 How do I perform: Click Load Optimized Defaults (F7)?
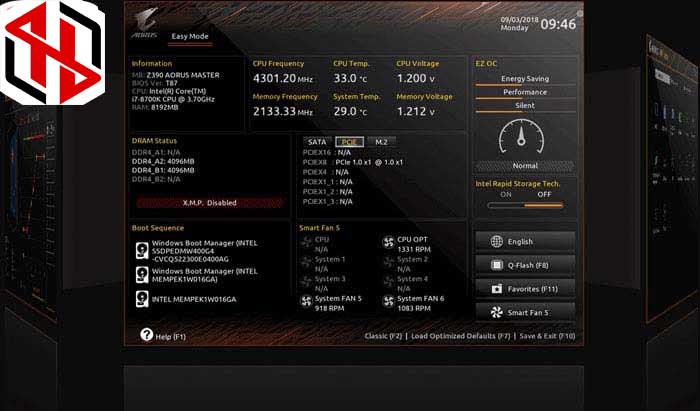click(x=460, y=336)
